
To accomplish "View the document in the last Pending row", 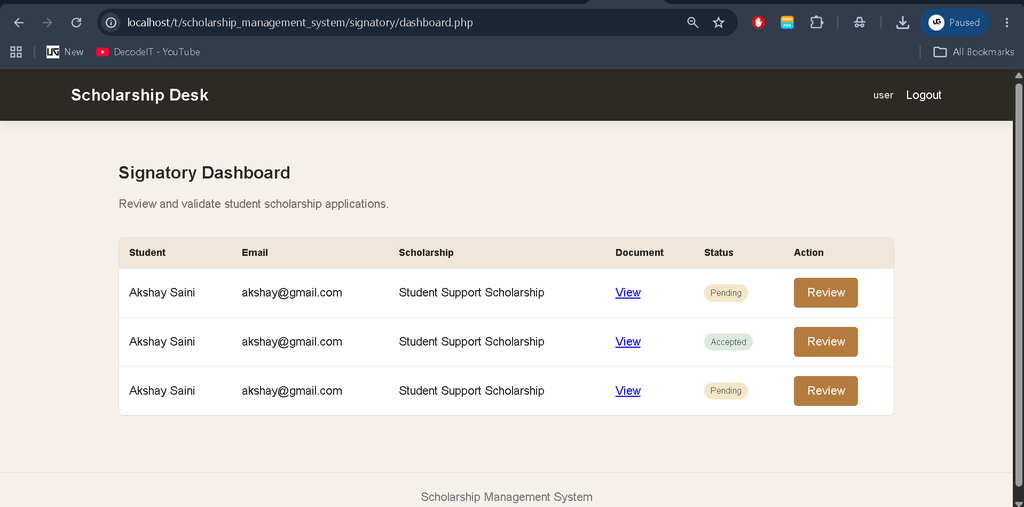I will click(628, 391).
